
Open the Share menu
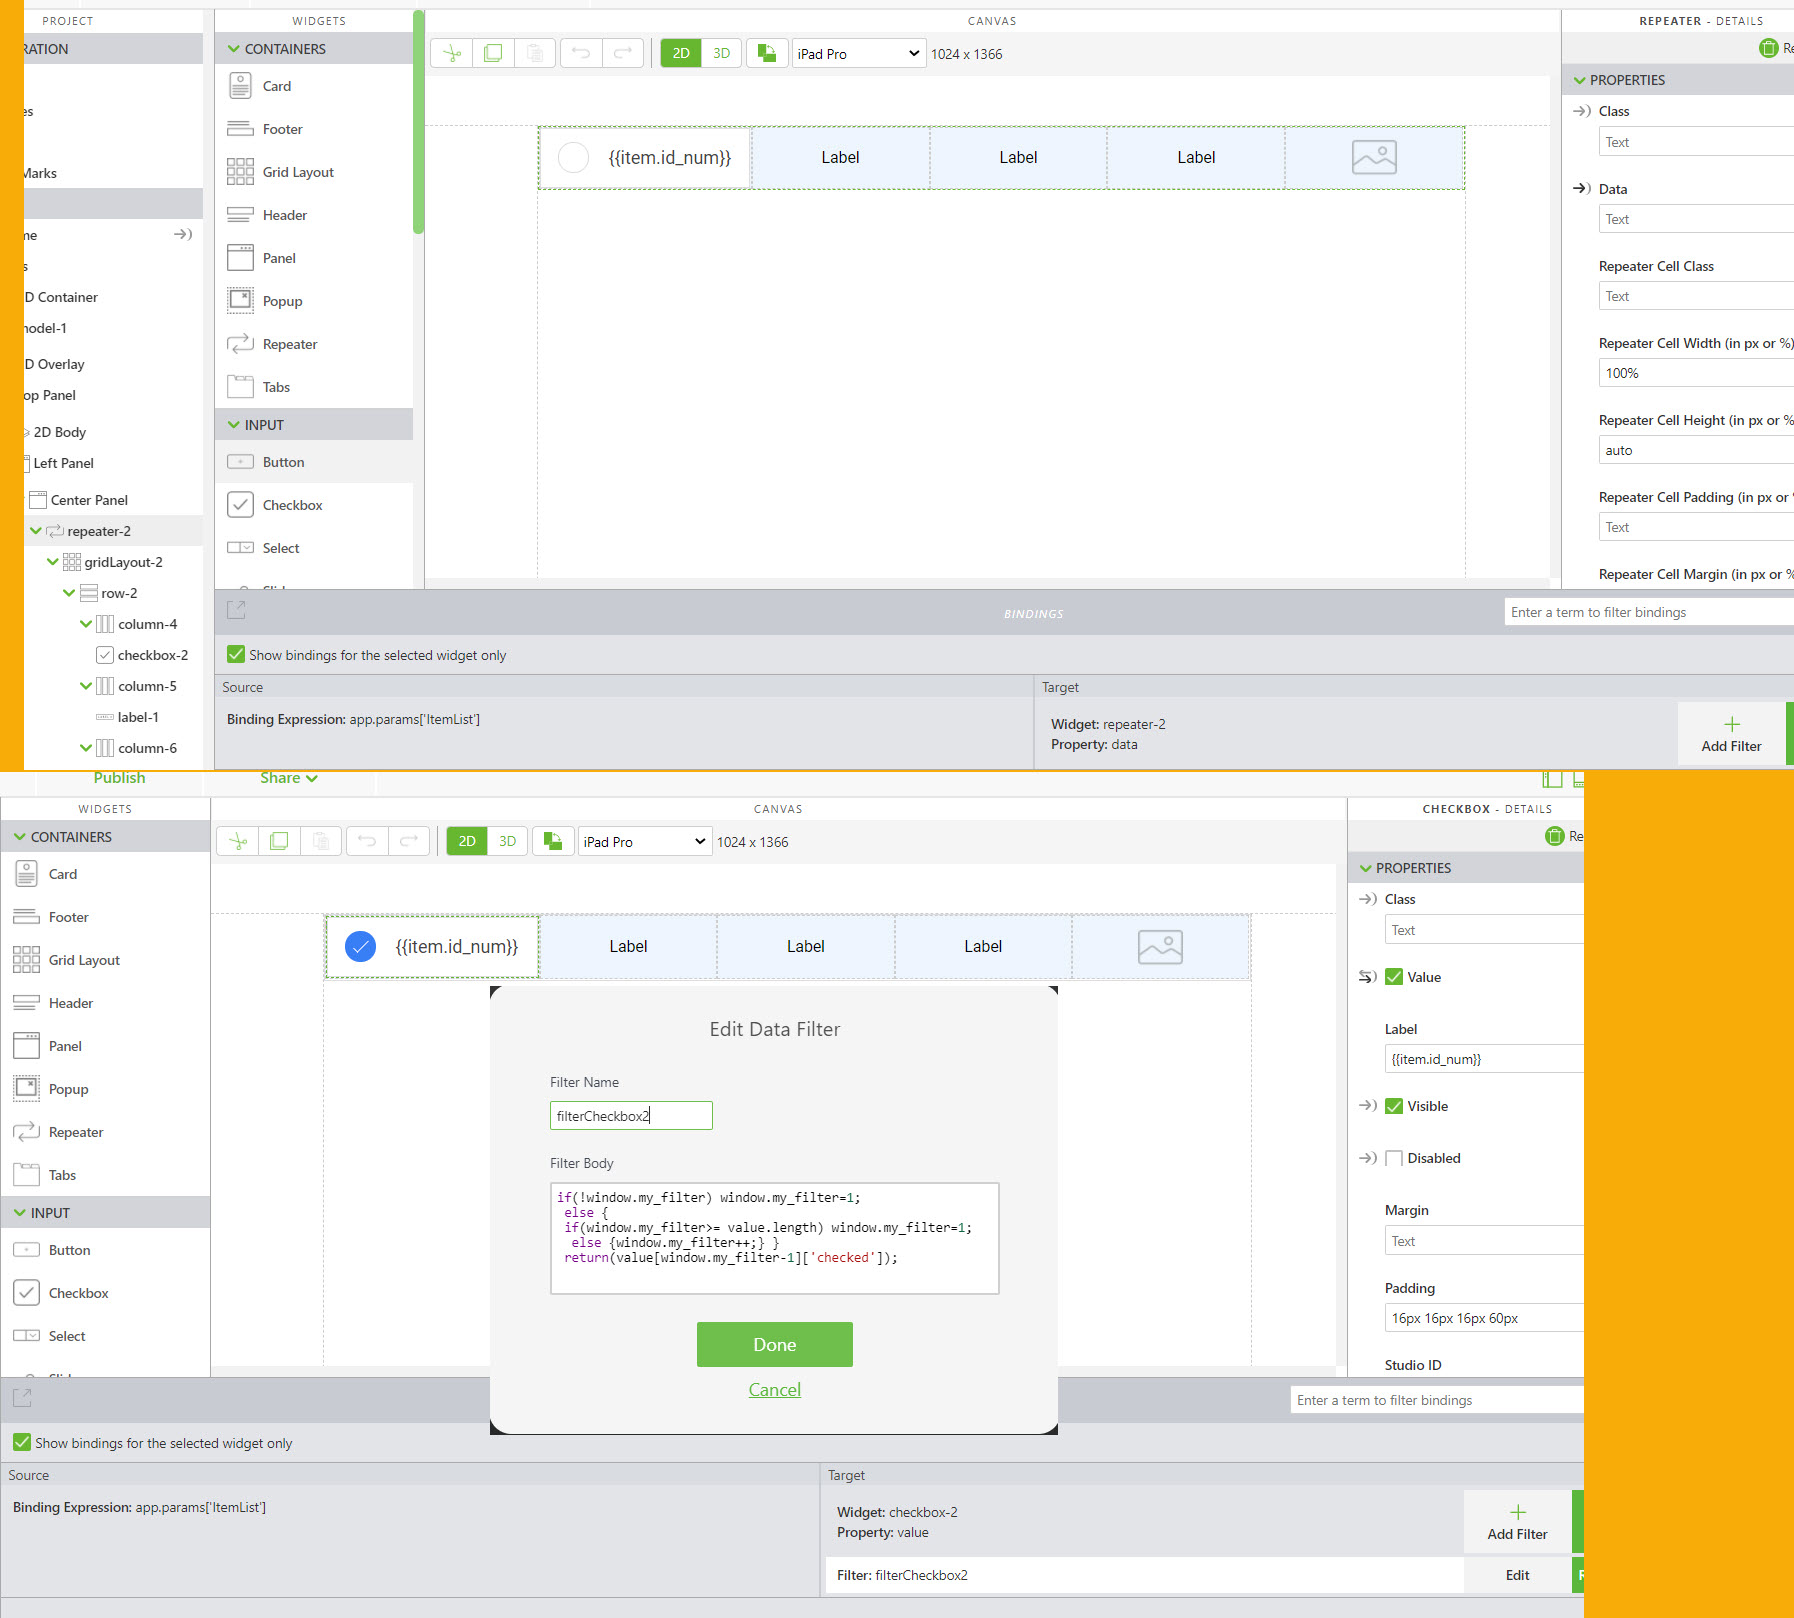coord(287,777)
